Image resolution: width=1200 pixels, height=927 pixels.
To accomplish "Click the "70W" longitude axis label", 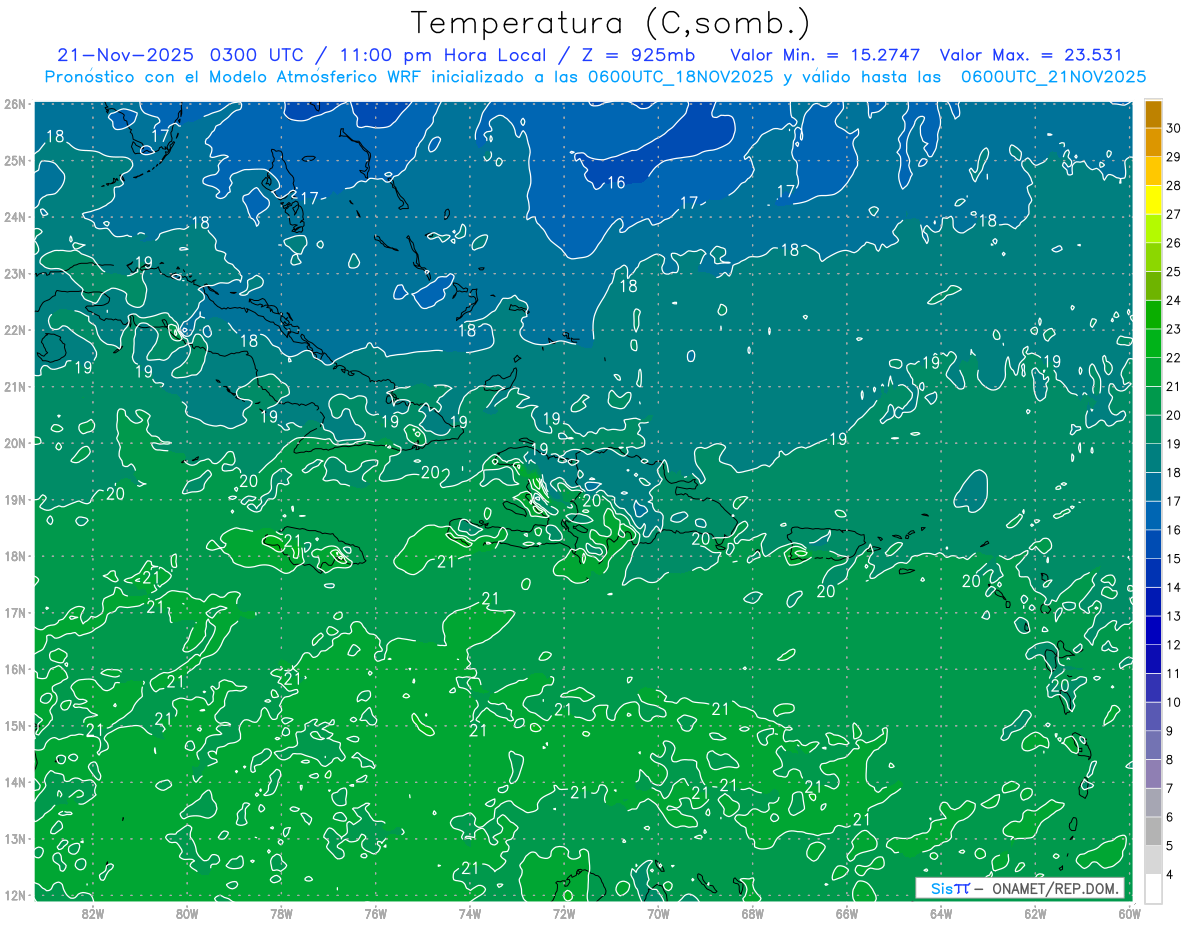I will click(x=658, y=912).
